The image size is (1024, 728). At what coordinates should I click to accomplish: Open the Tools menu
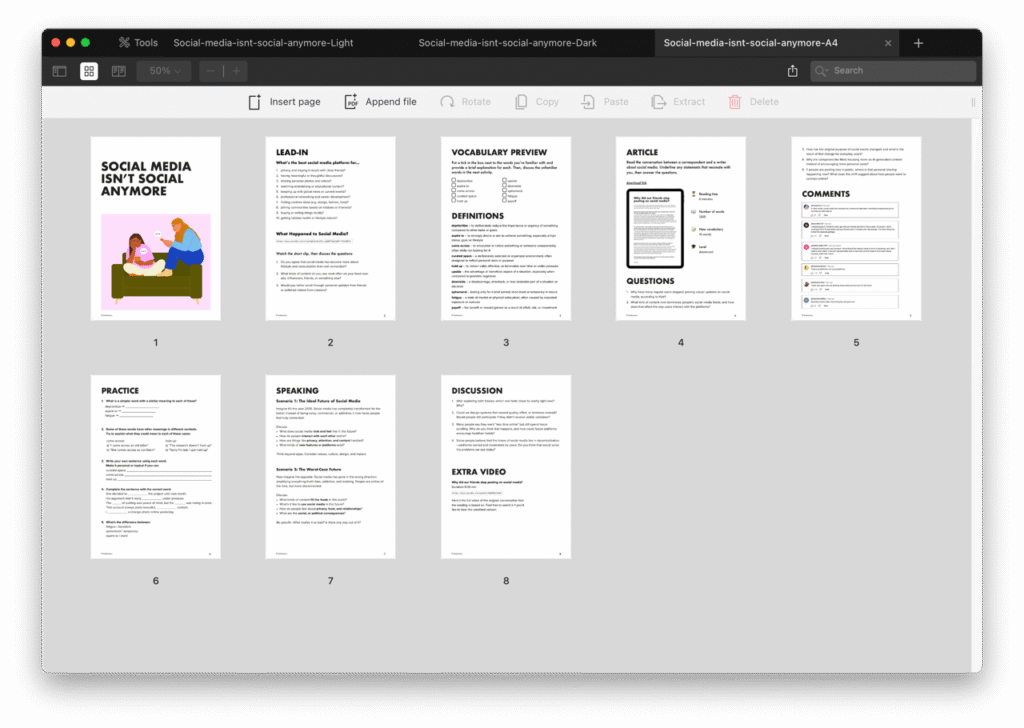pyautogui.click(x=138, y=43)
